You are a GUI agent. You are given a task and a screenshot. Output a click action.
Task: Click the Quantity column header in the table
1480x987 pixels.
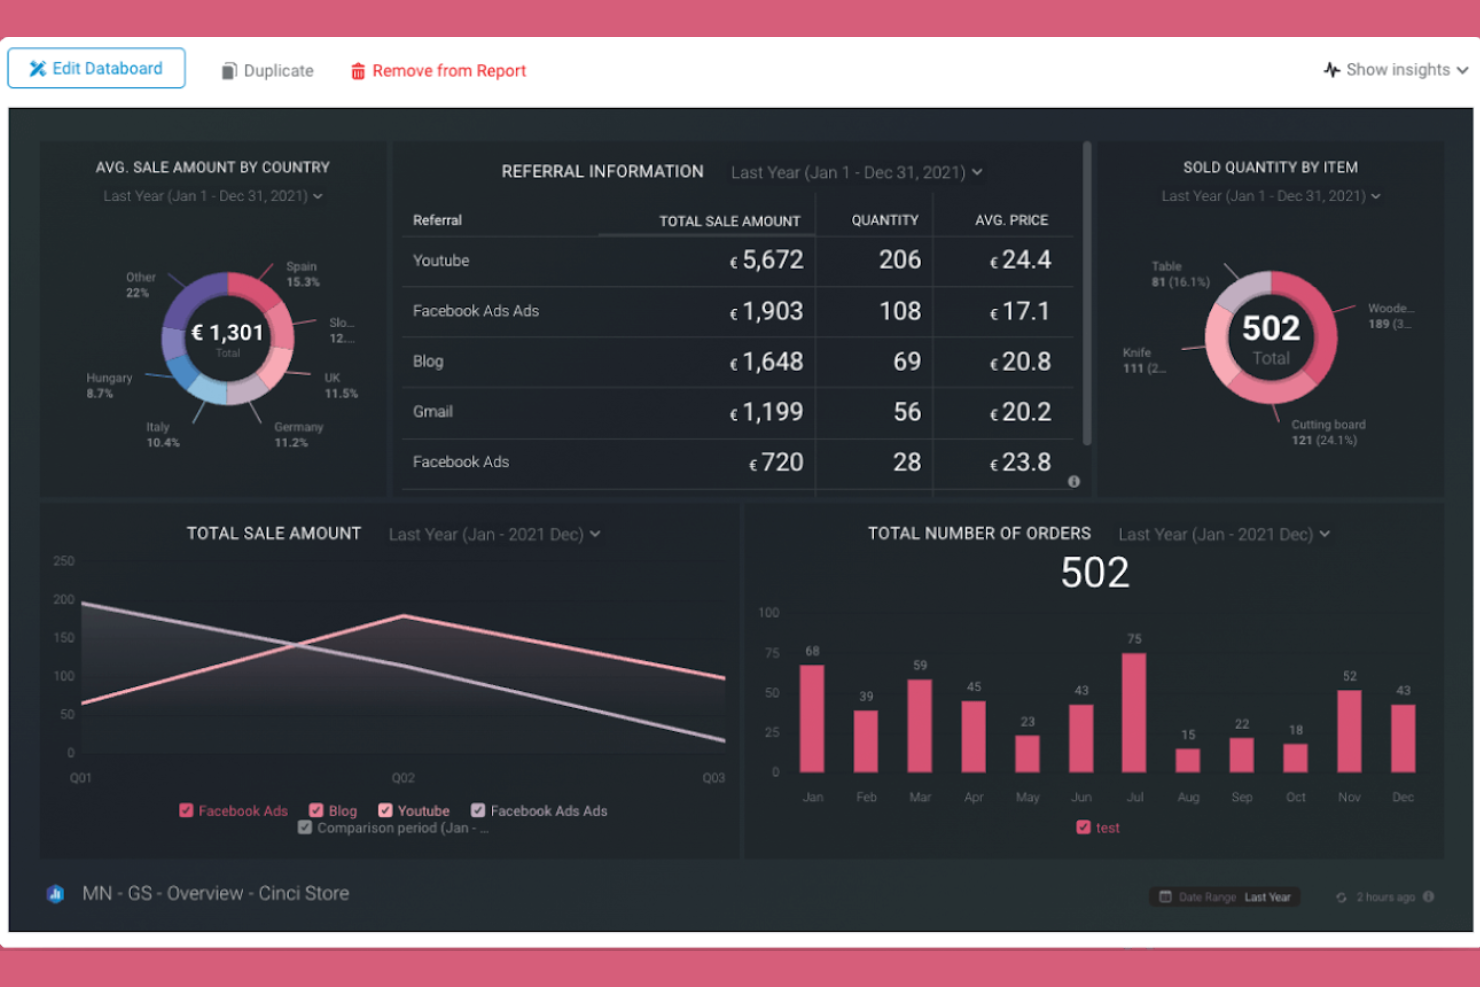tap(884, 220)
